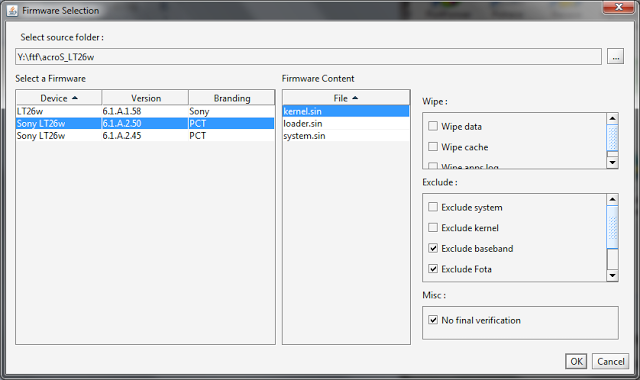This screenshot has height=380, width=640.
Task: Select Sony LT26w row with version 6.1.A.2.45
Action: coord(145,136)
